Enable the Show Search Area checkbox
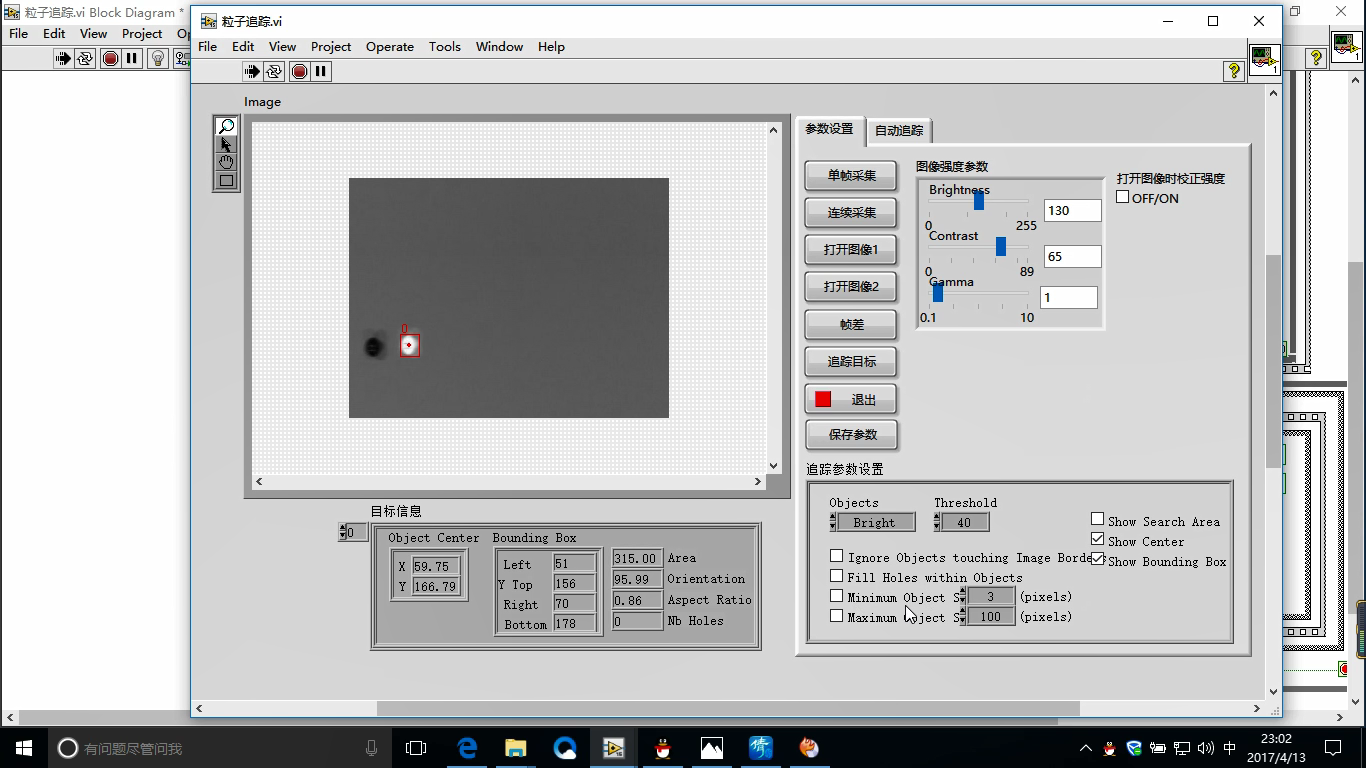The width and height of the screenshot is (1366, 768). pyautogui.click(x=1097, y=520)
